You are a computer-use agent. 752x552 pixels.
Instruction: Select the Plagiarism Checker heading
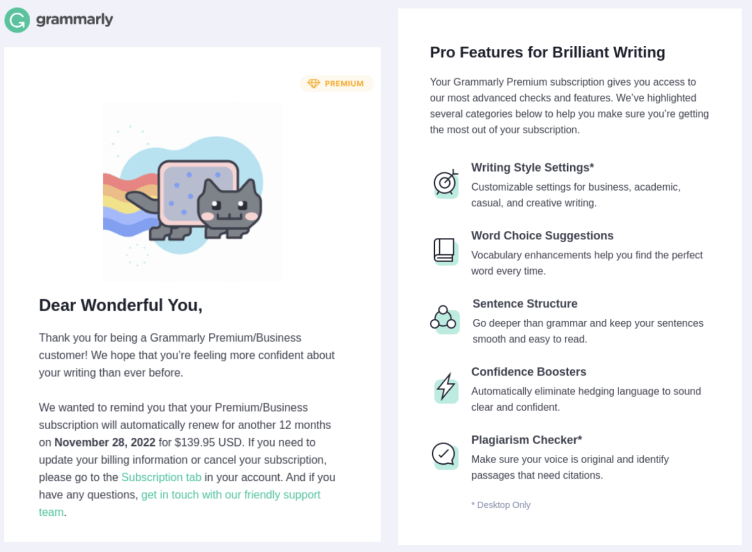click(x=526, y=440)
